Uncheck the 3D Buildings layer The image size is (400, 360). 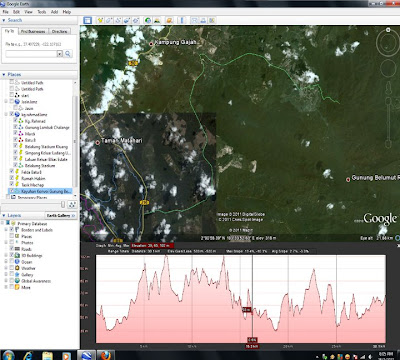click(12, 255)
